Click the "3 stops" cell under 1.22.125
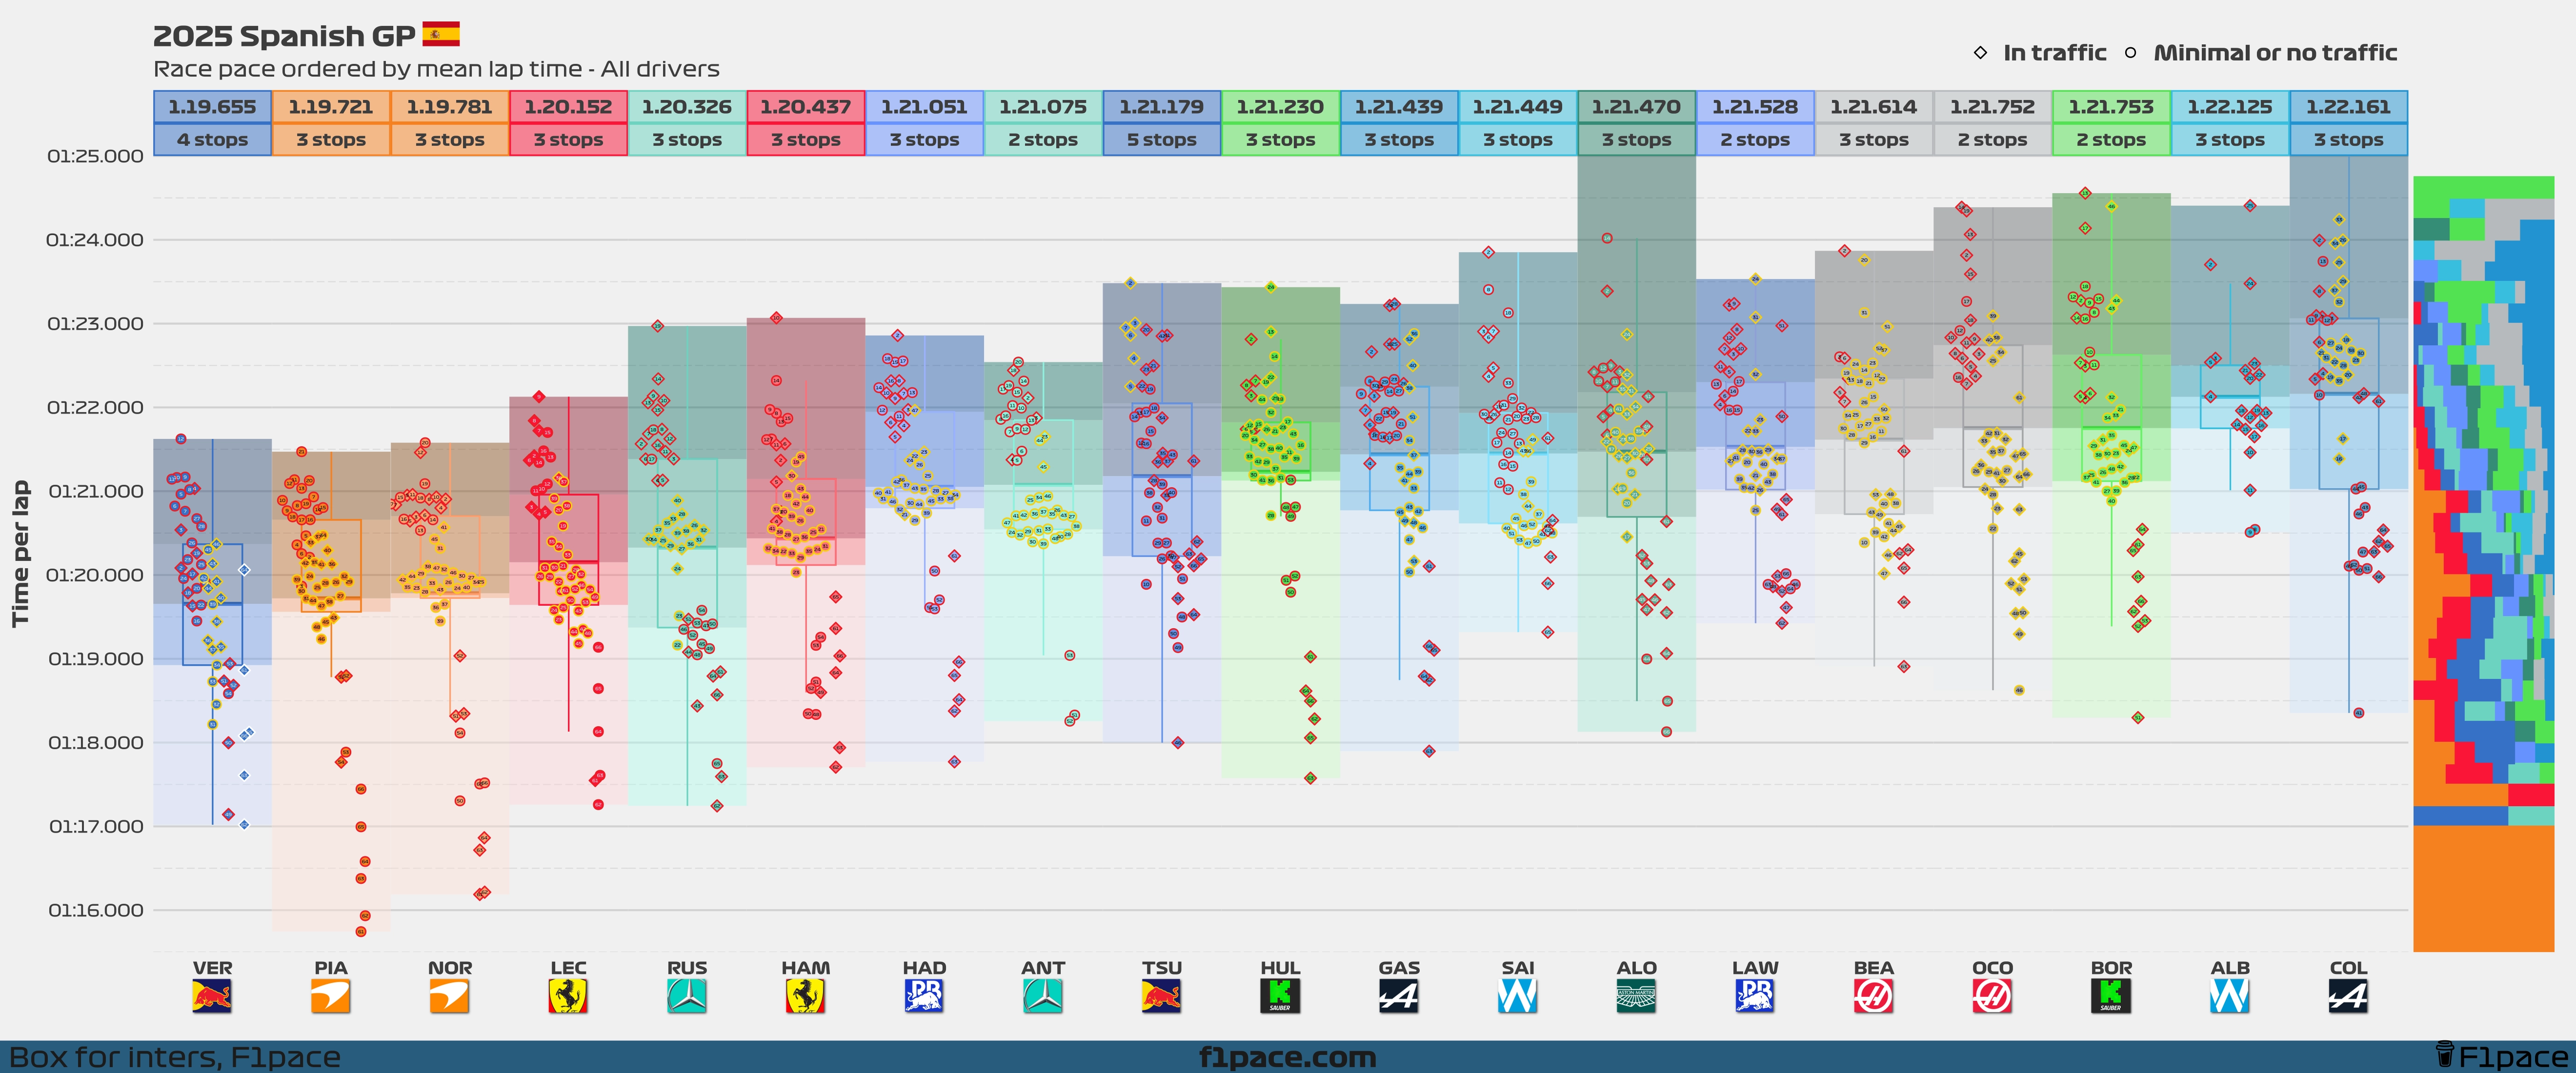 (x=2230, y=140)
